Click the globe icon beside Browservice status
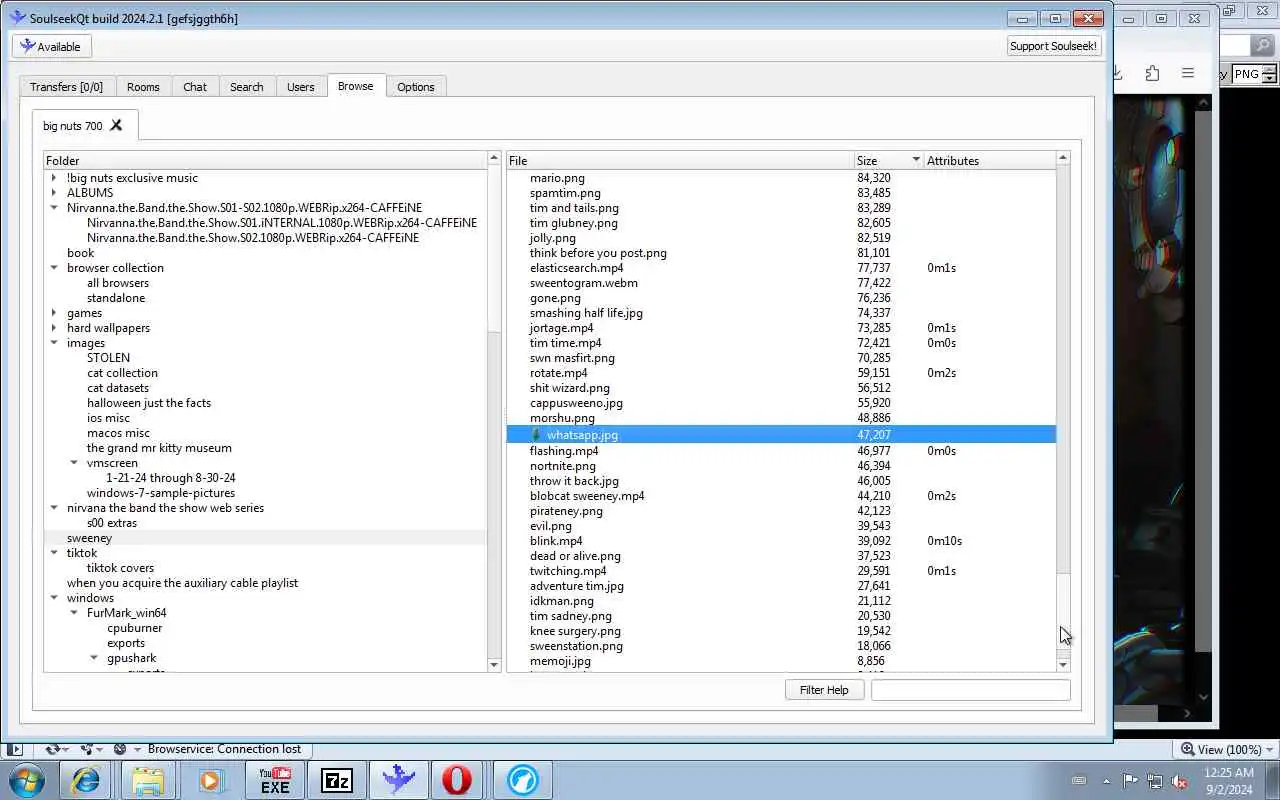Viewport: 1280px width, 800px height. (x=122, y=749)
